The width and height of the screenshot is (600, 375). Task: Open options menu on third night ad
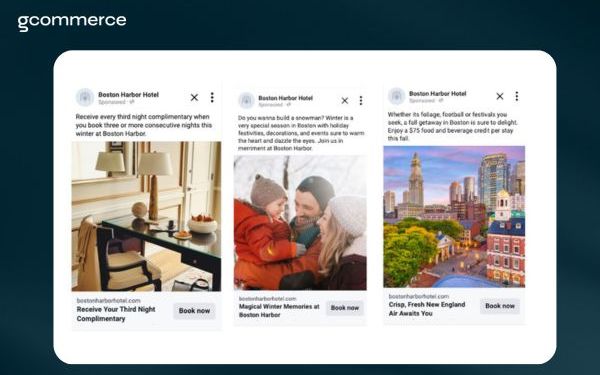click(212, 98)
